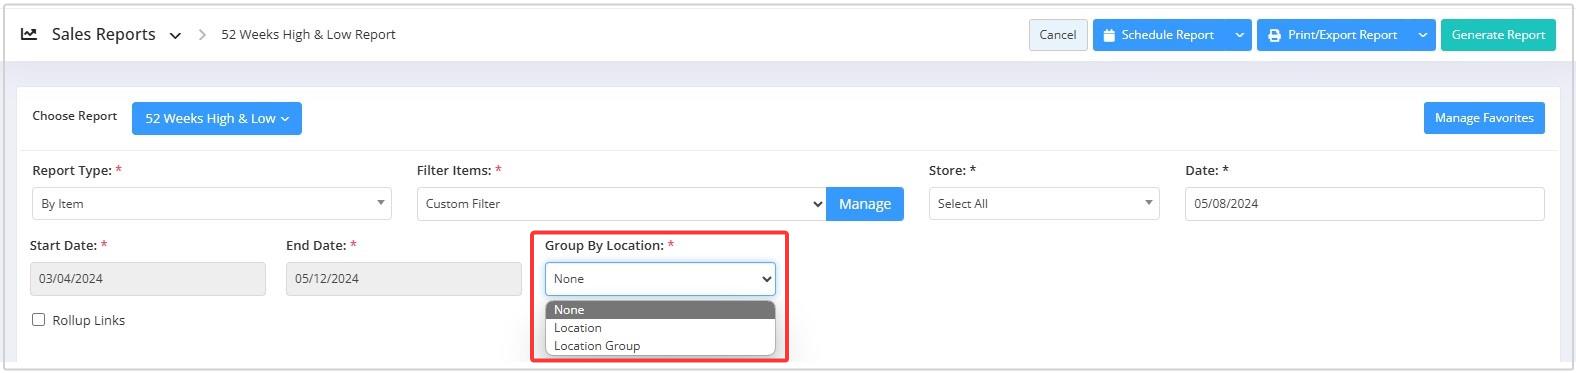
Task: Click the 52 Weeks High & Low Report breadcrumb
Action: pyautogui.click(x=308, y=35)
